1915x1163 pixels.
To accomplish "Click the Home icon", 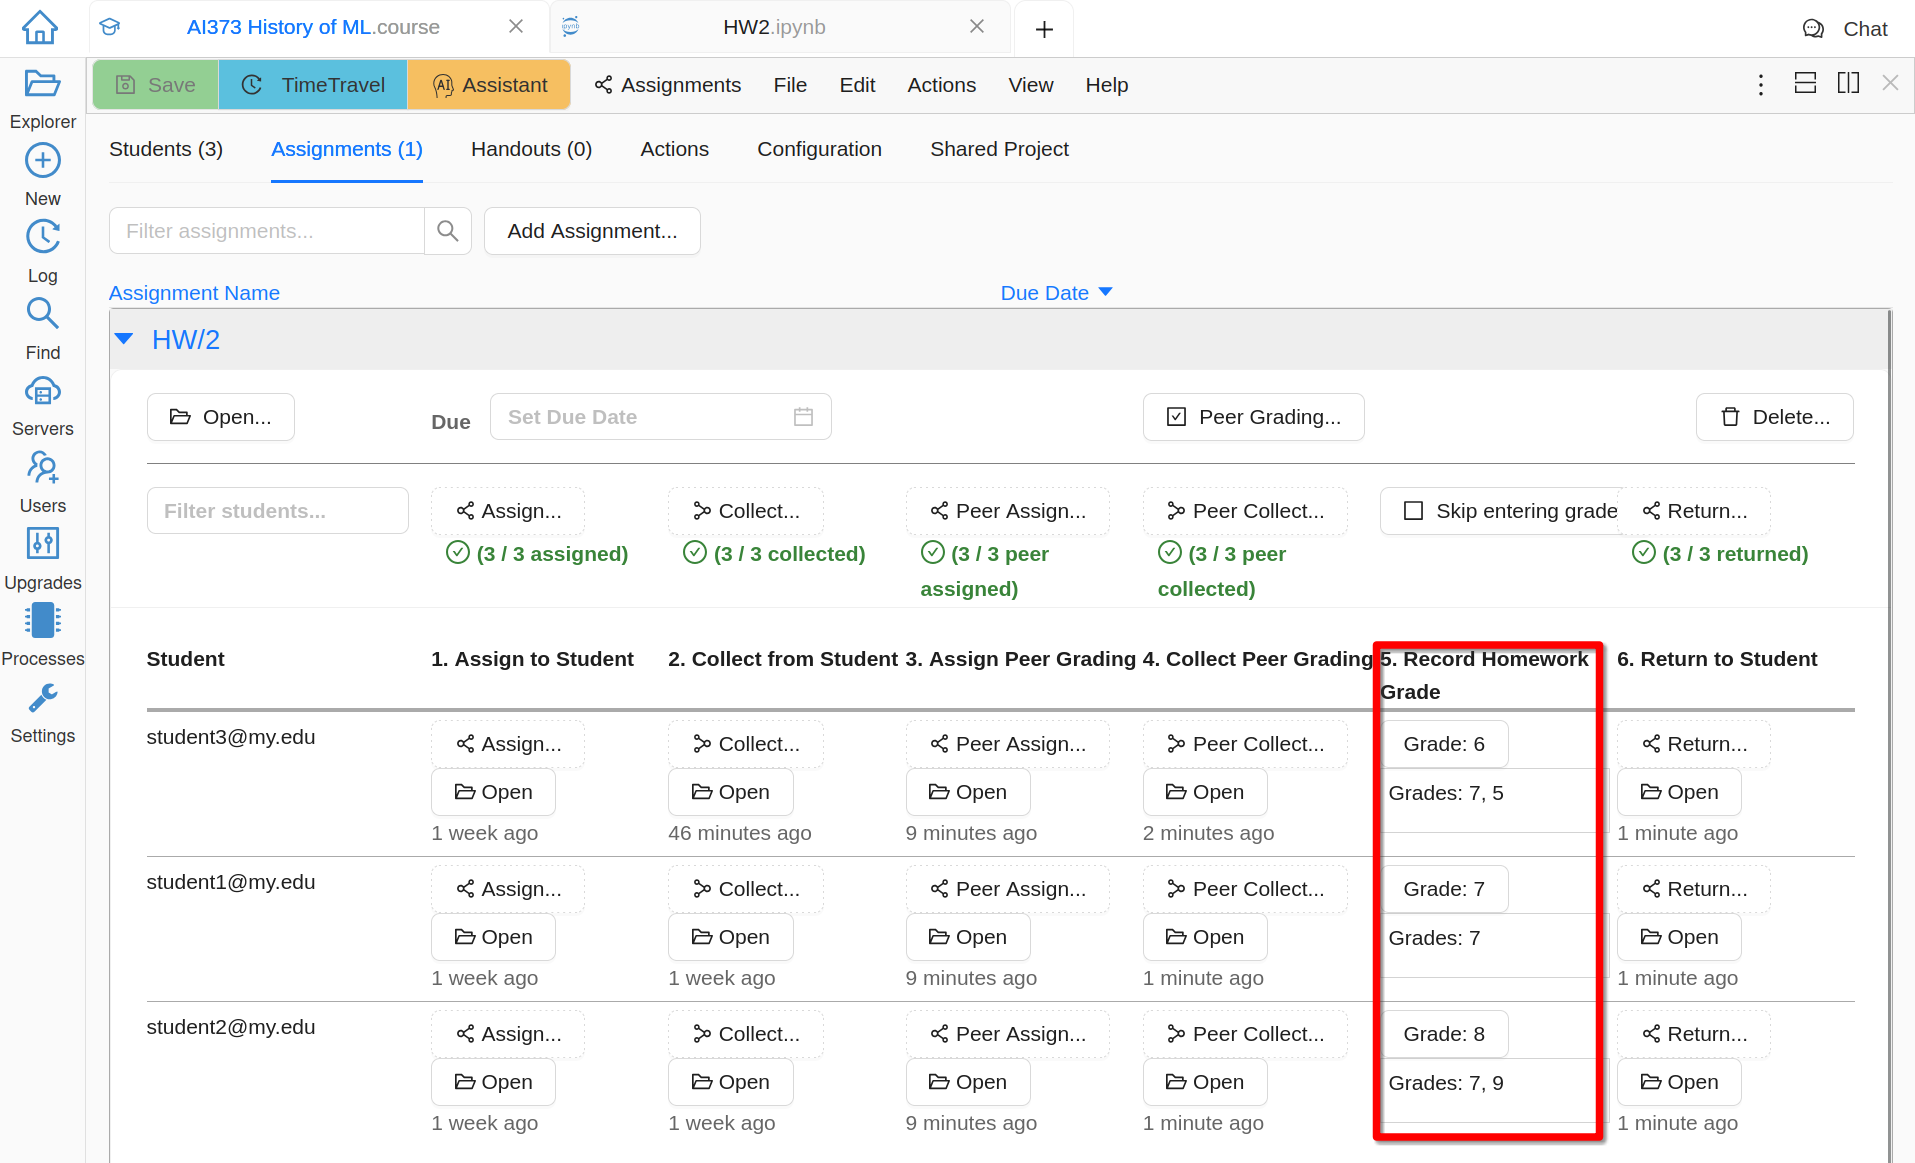I will [x=40, y=27].
